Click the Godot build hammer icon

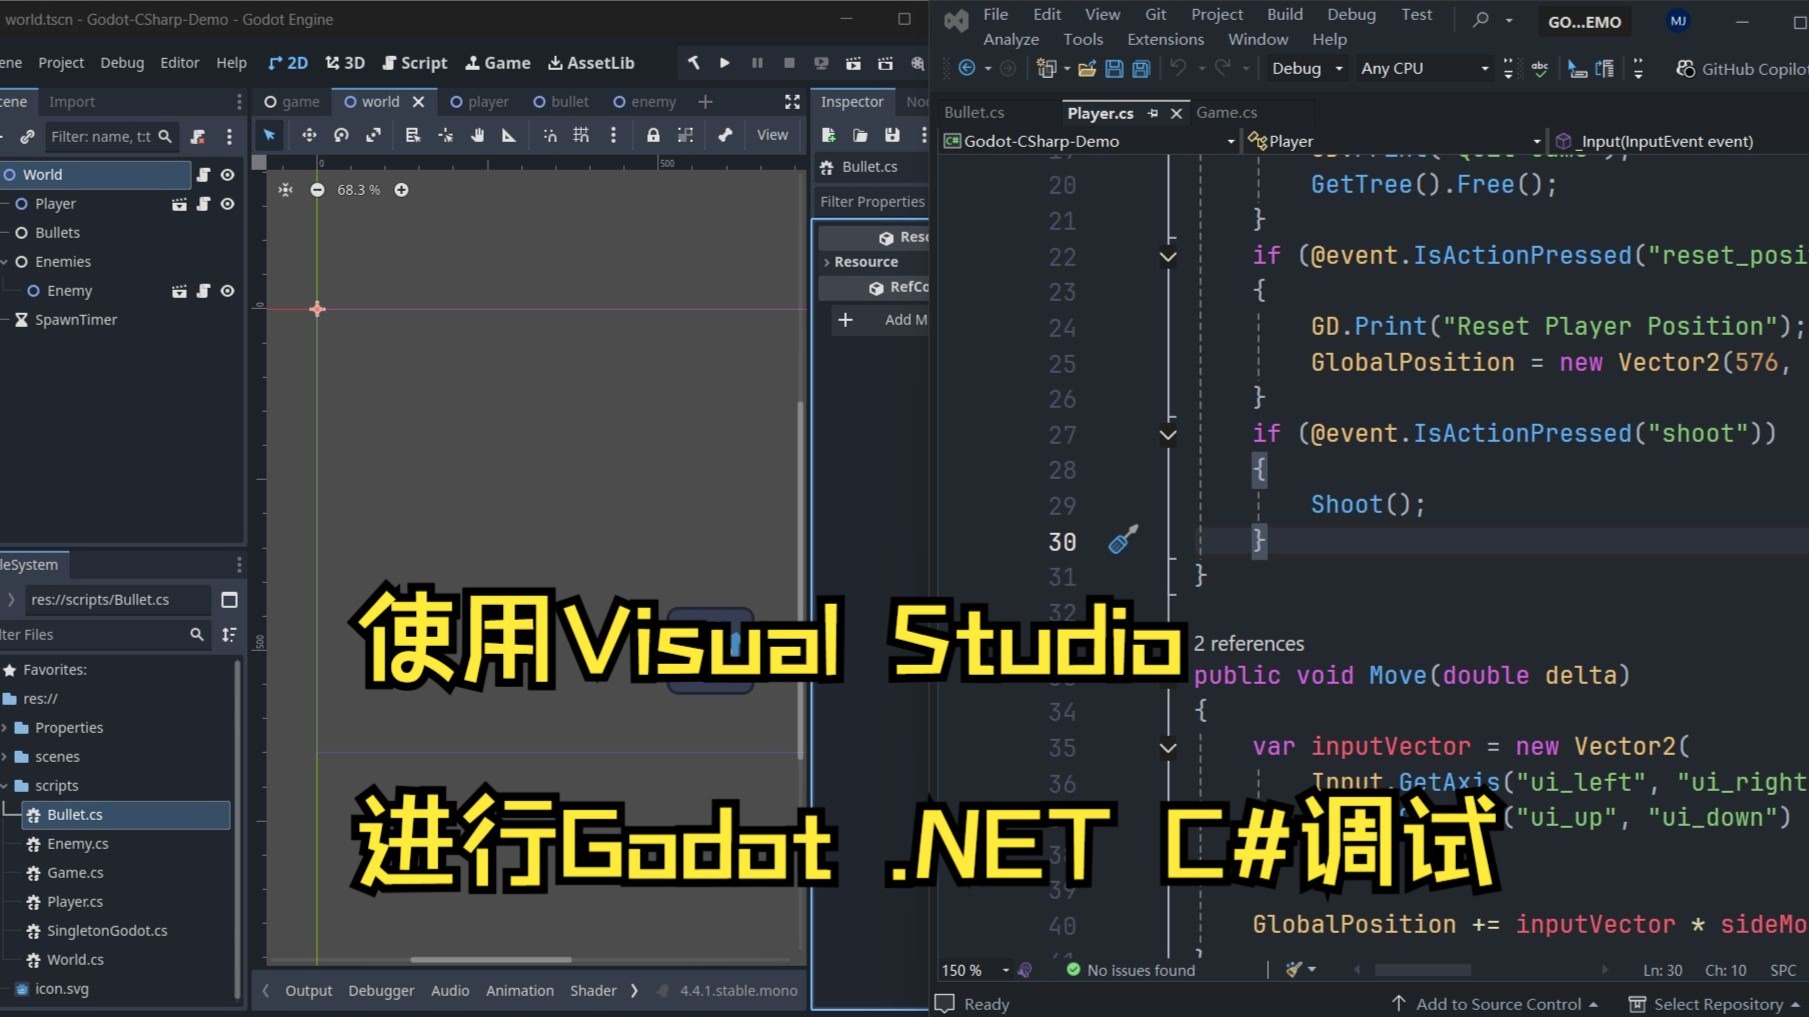coord(693,63)
